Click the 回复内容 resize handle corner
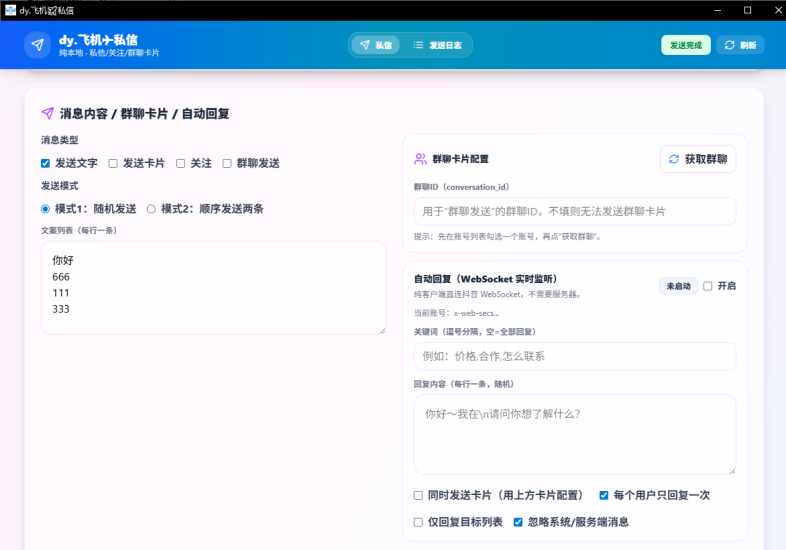The height and width of the screenshot is (550, 786). pos(732,471)
